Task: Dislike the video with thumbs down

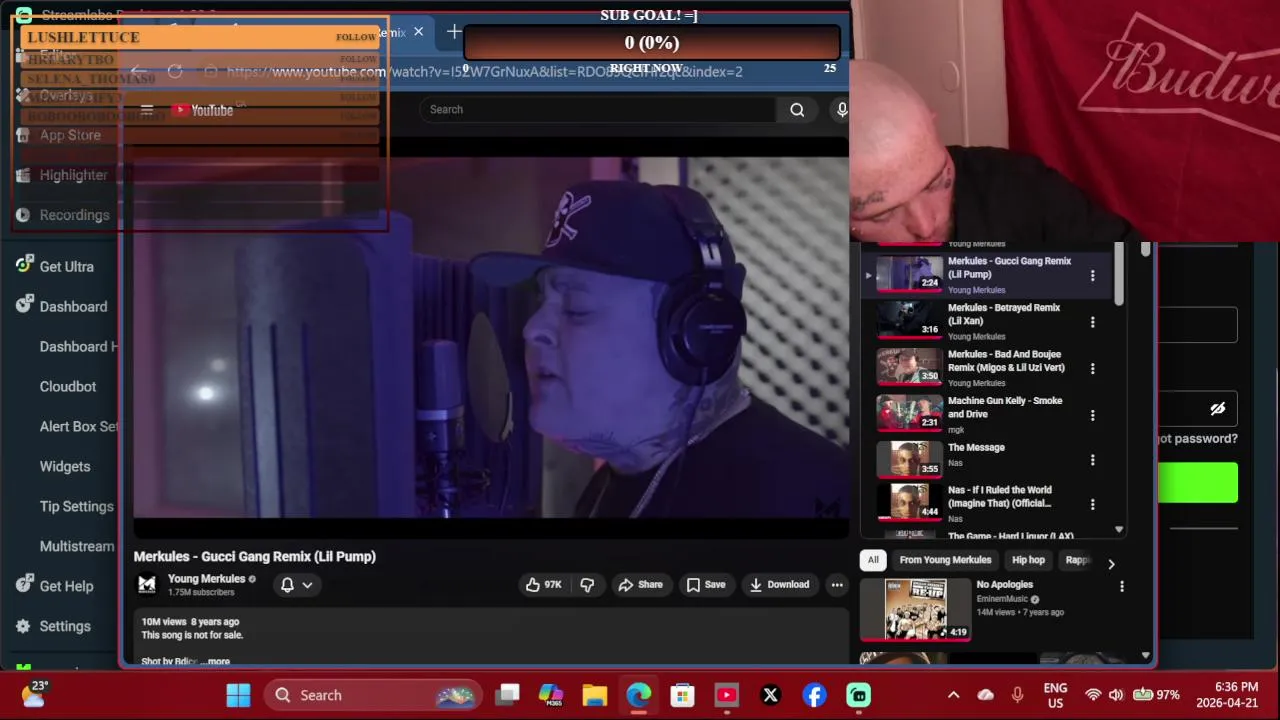Action: pyautogui.click(x=587, y=585)
